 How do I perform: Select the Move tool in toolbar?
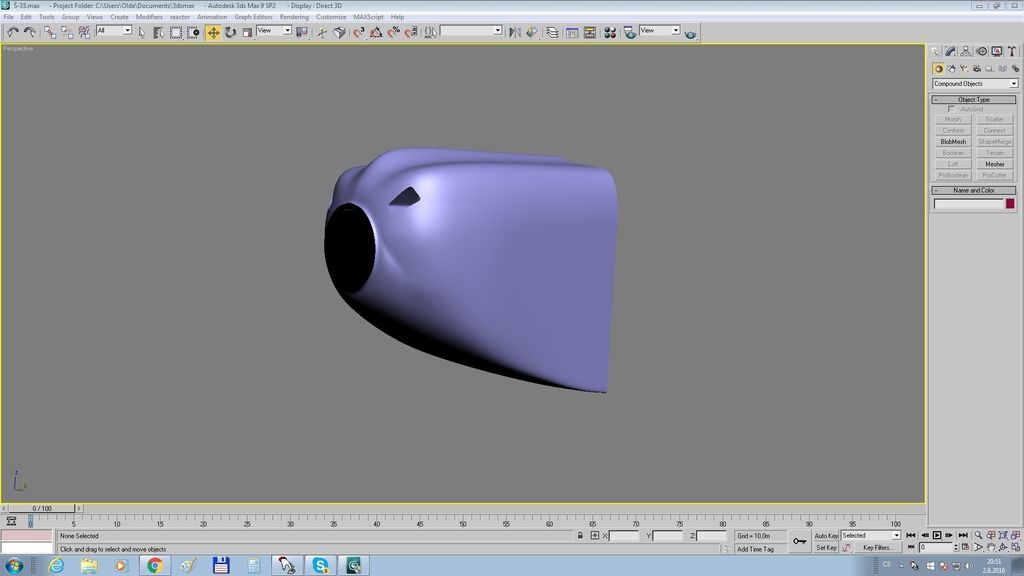[213, 32]
